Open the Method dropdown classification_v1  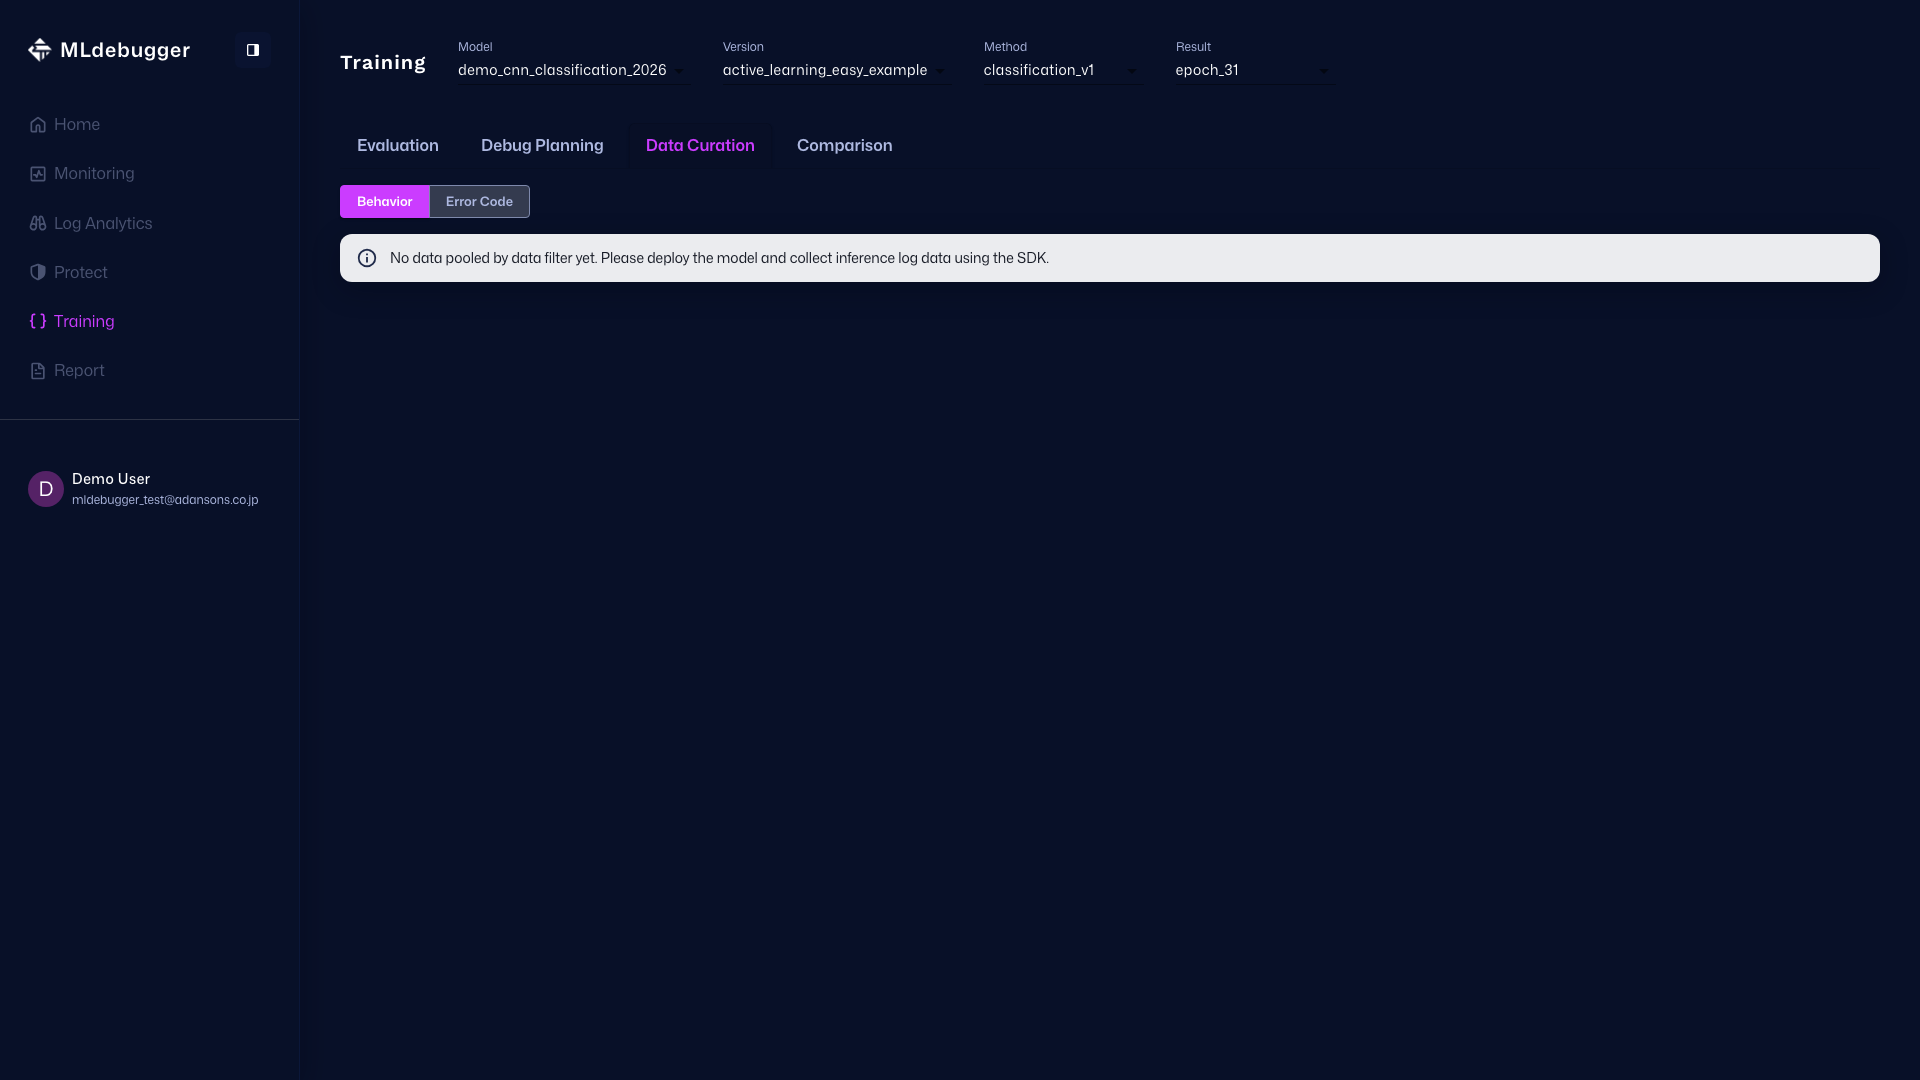[x=1060, y=70]
